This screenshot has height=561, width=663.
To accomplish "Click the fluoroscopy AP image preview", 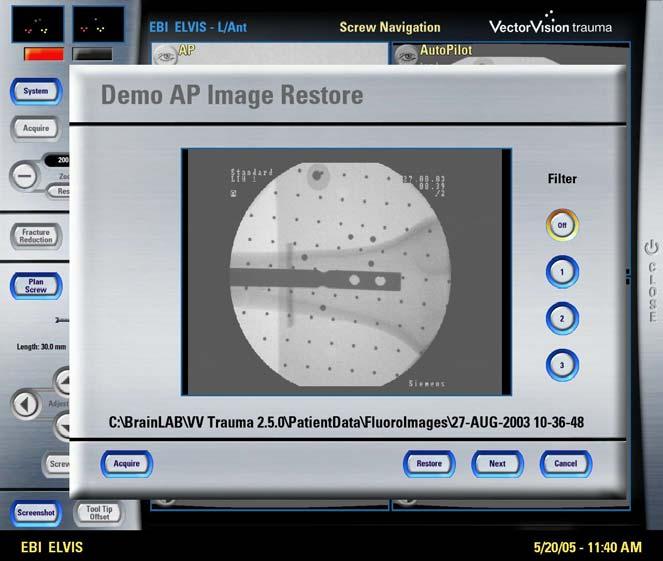I will (x=346, y=272).
